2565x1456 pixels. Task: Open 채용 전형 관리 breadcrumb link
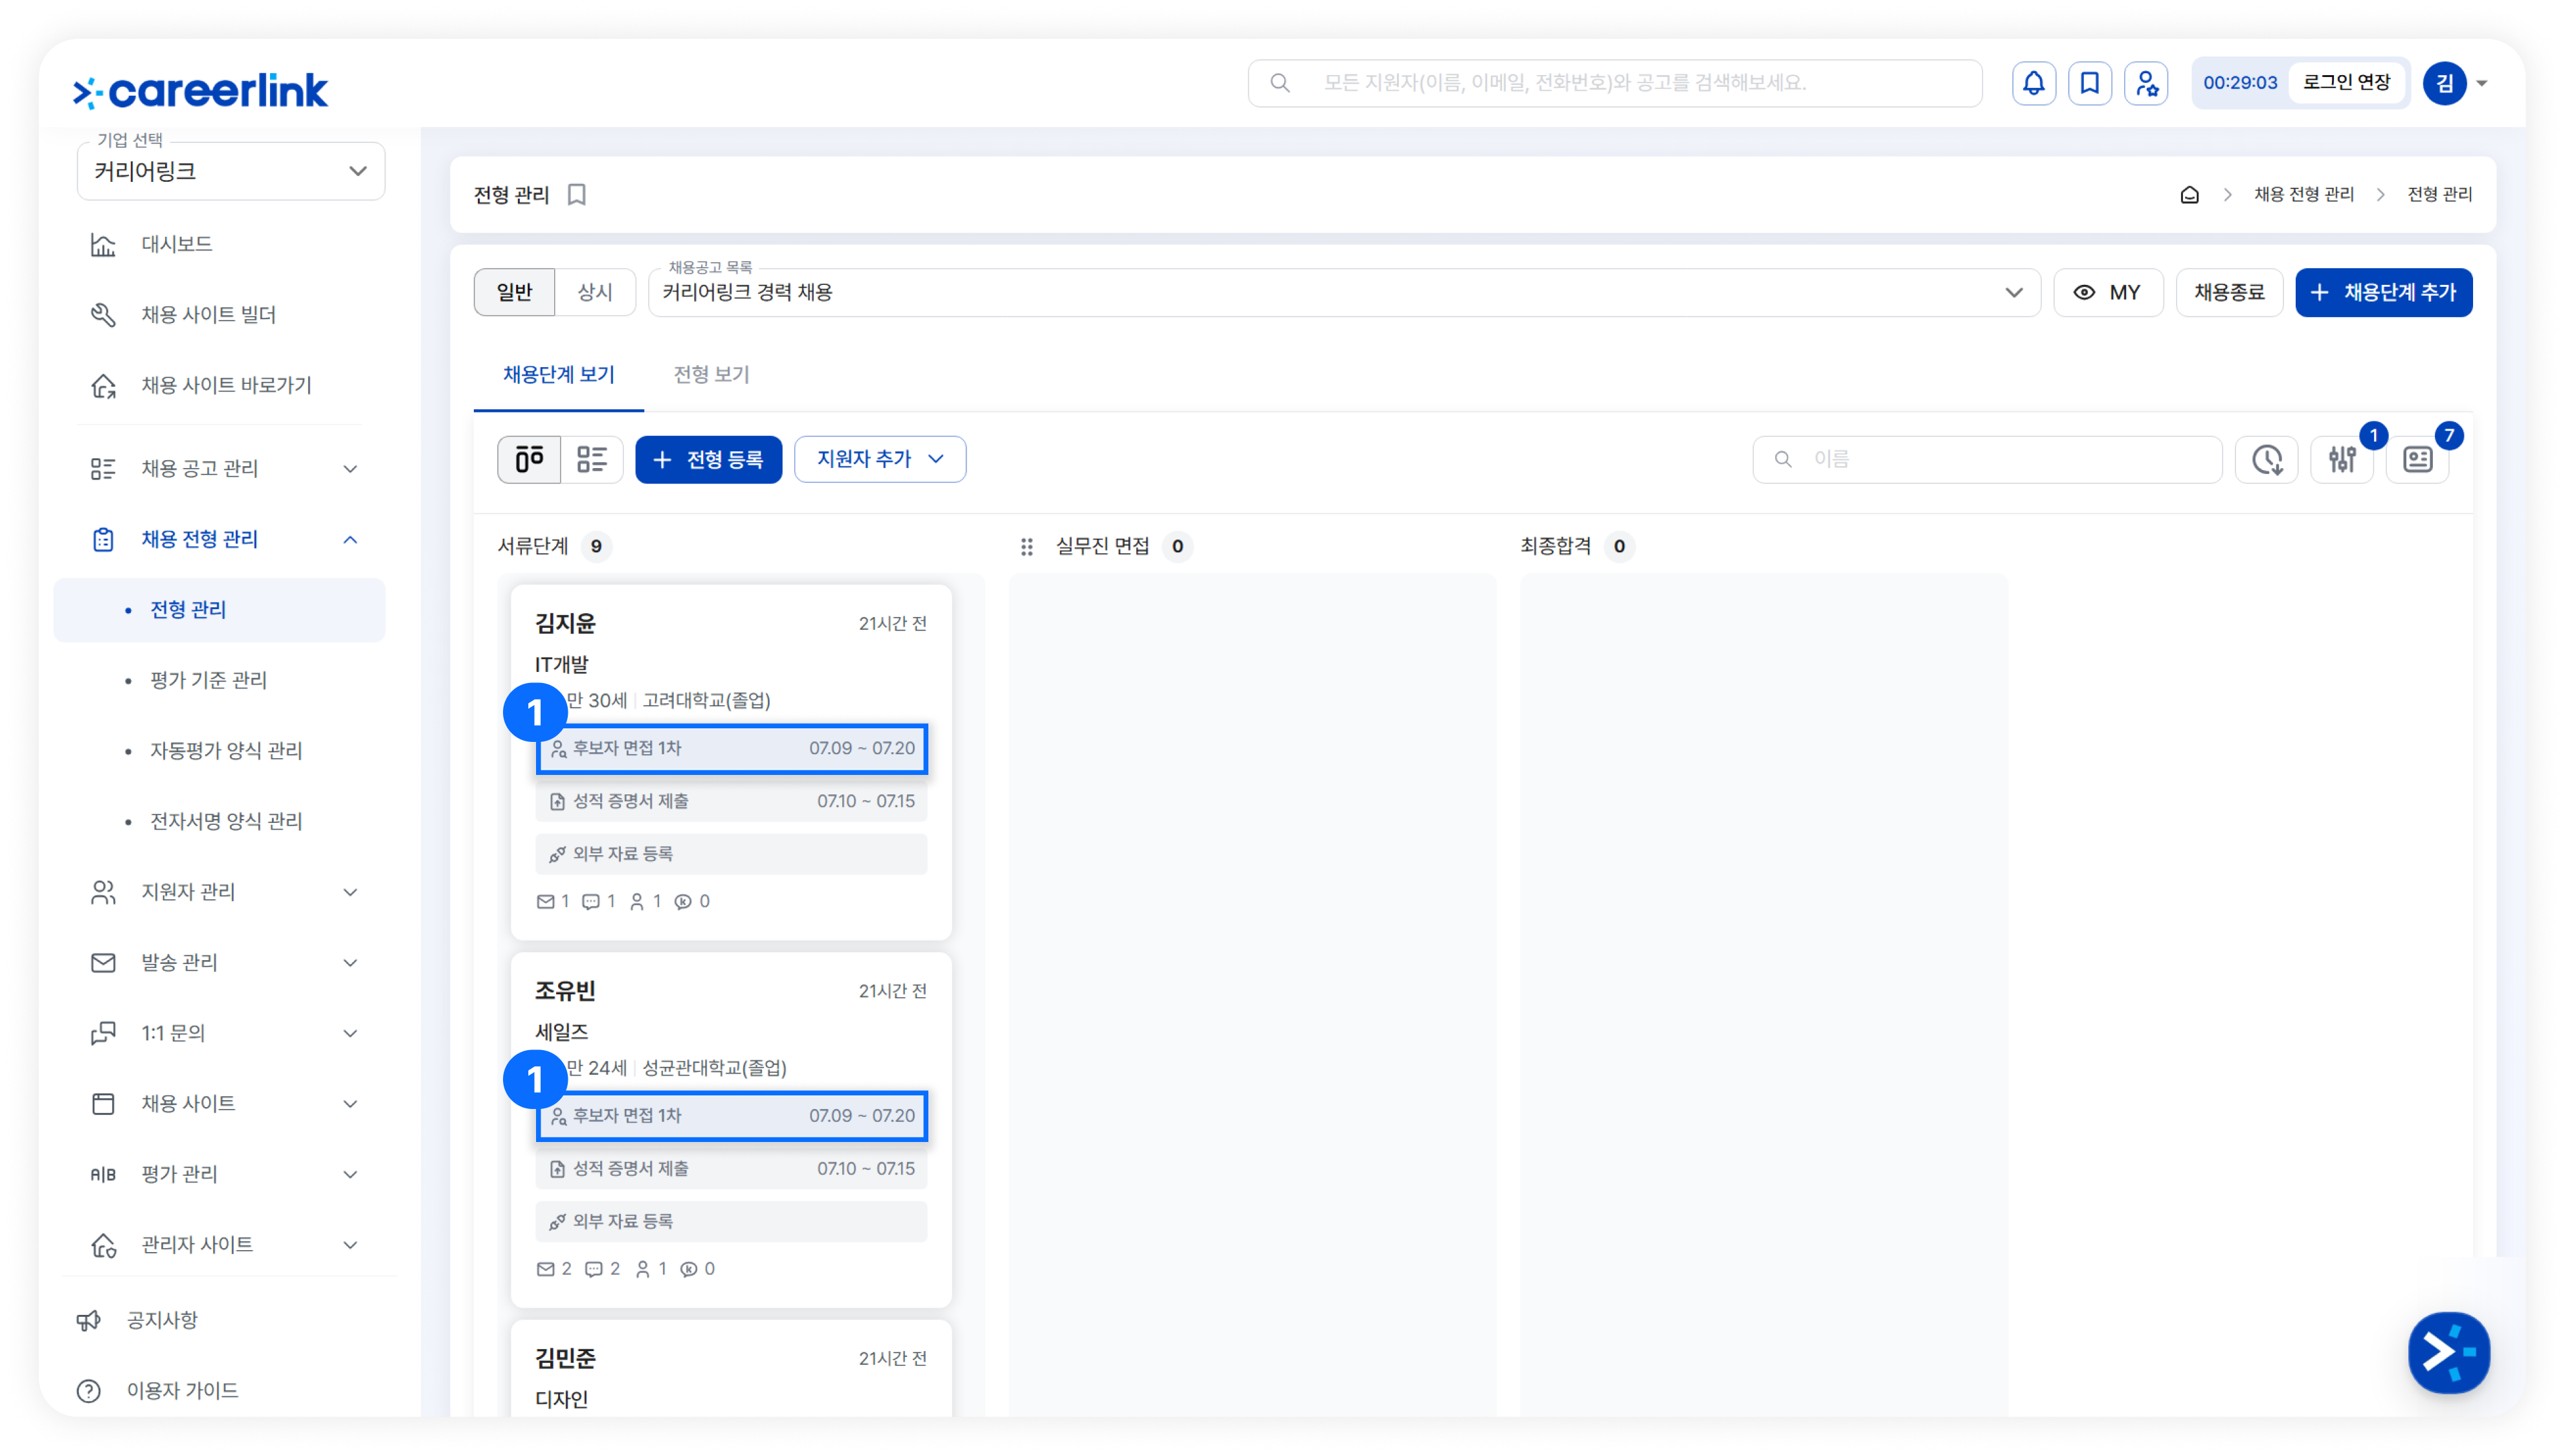[x=2303, y=195]
